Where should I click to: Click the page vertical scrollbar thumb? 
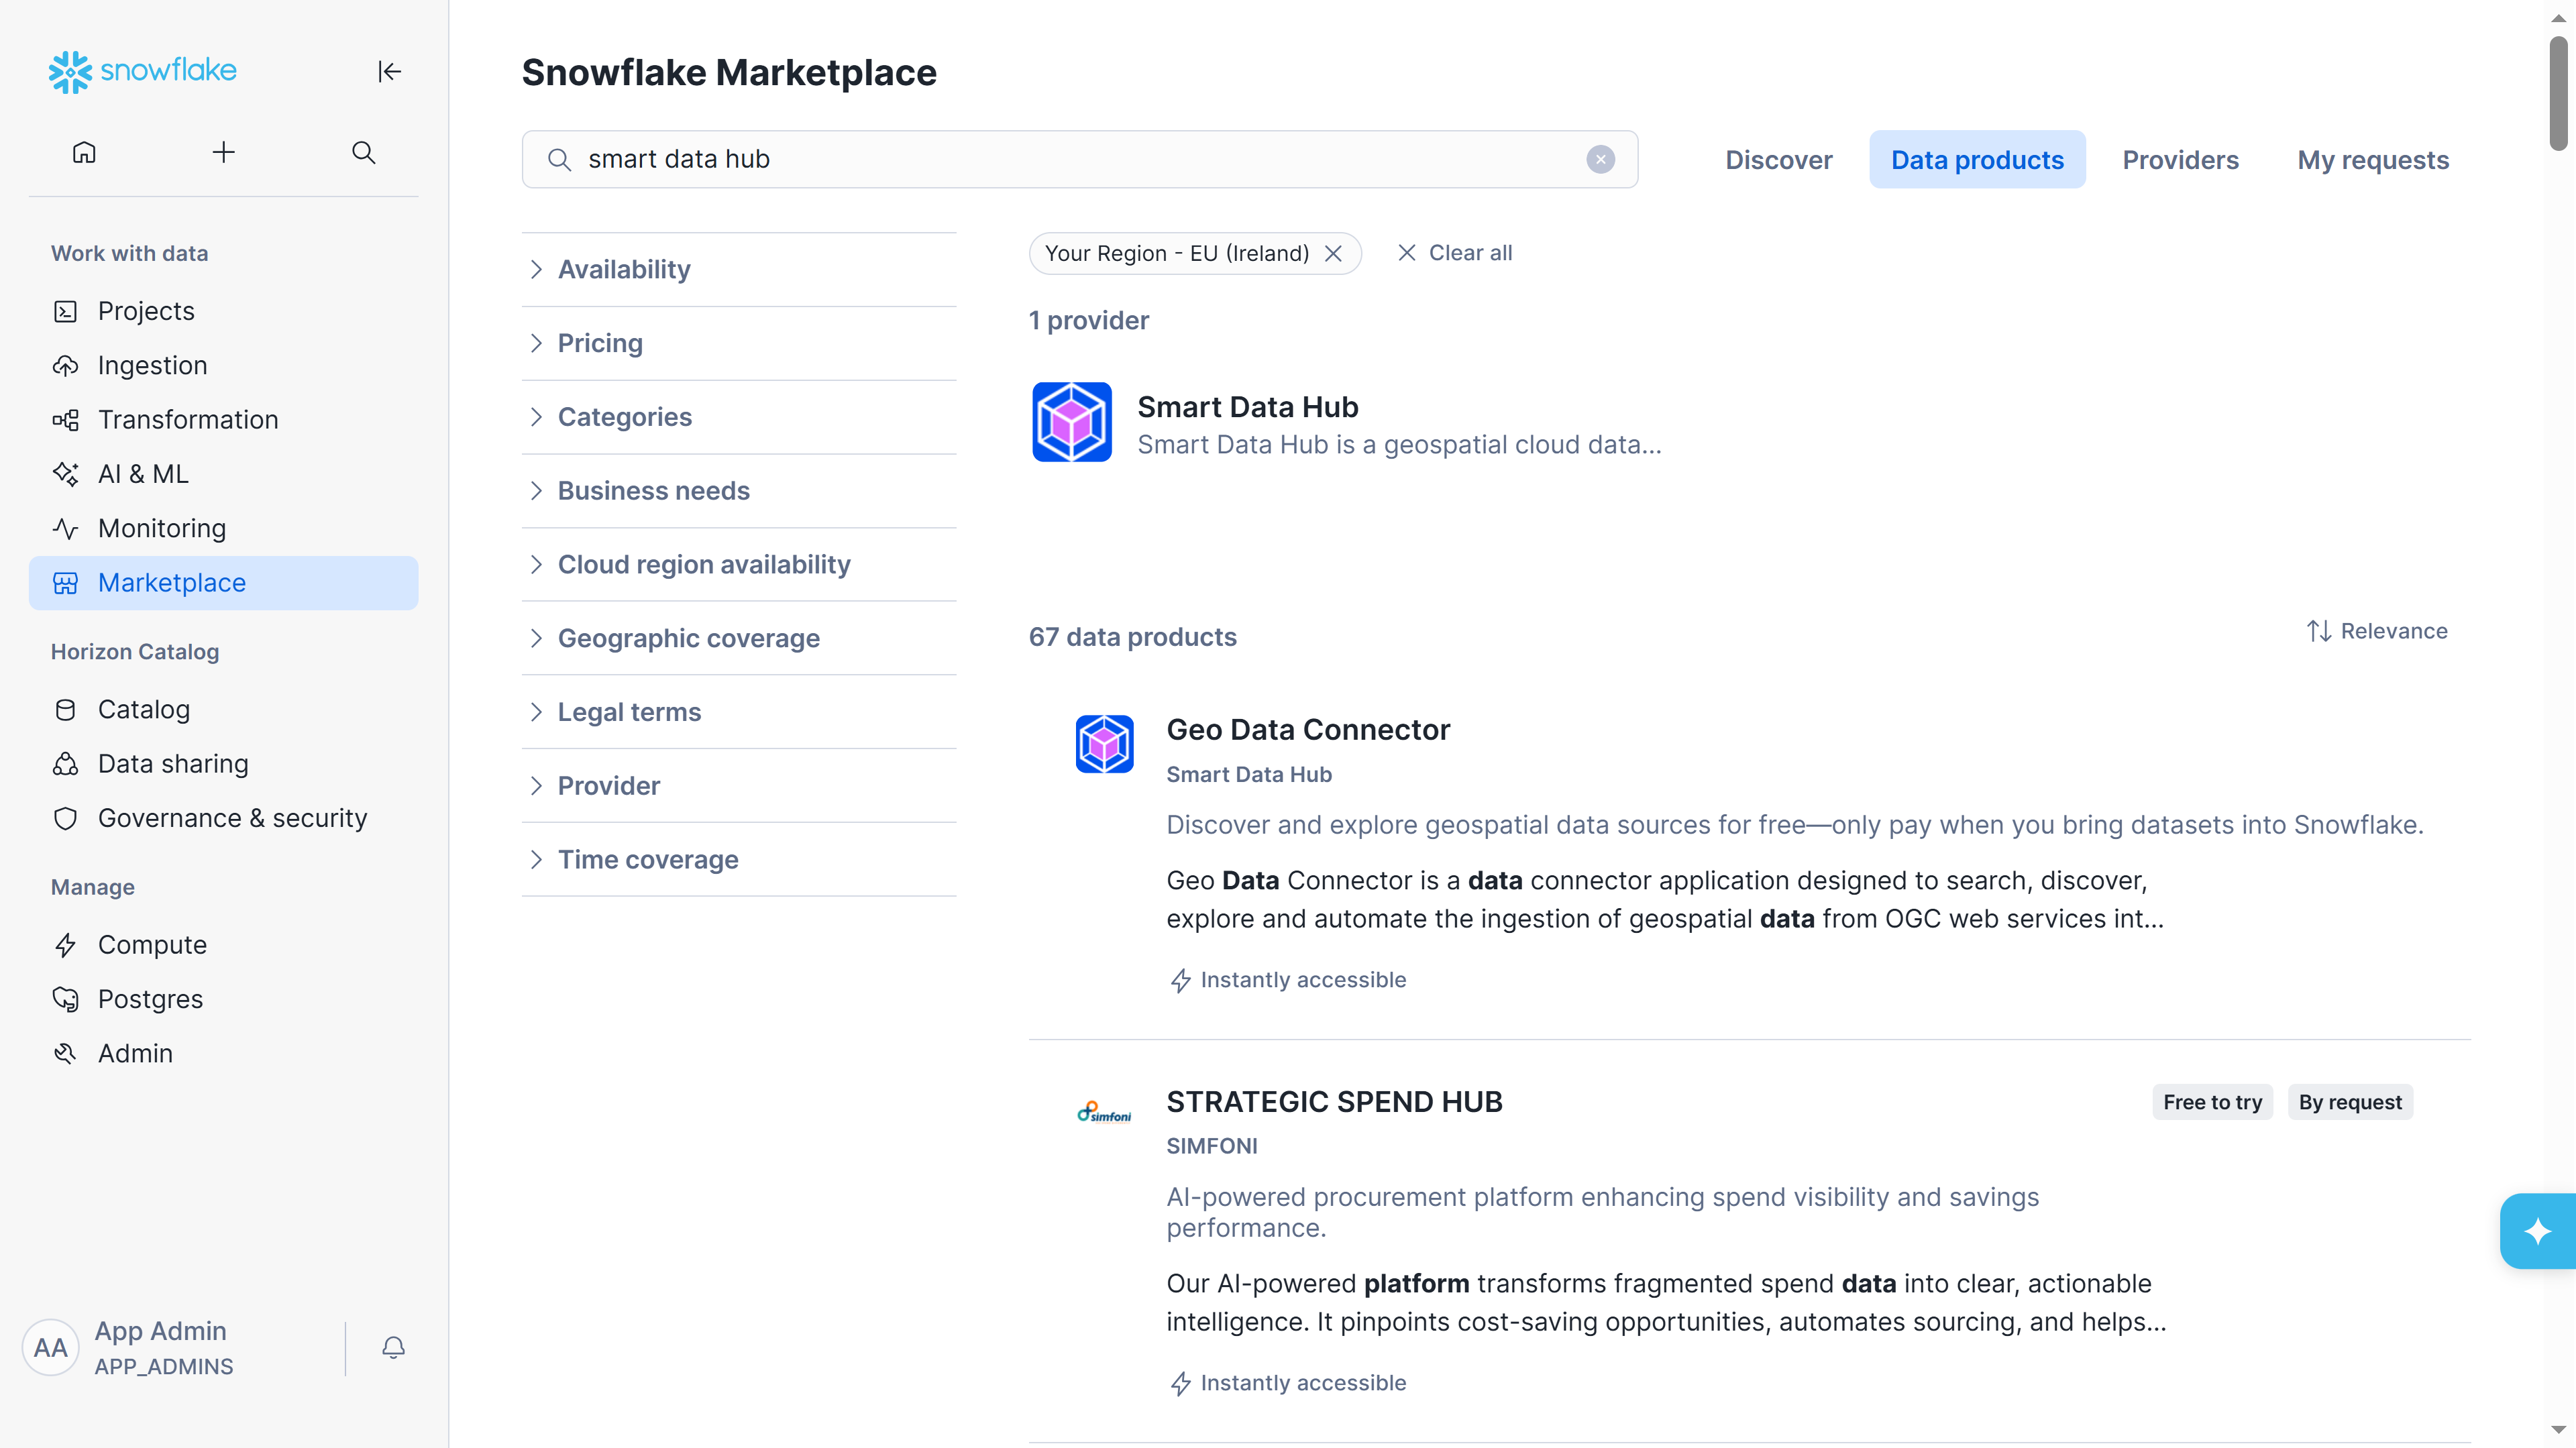pyautogui.click(x=2558, y=93)
